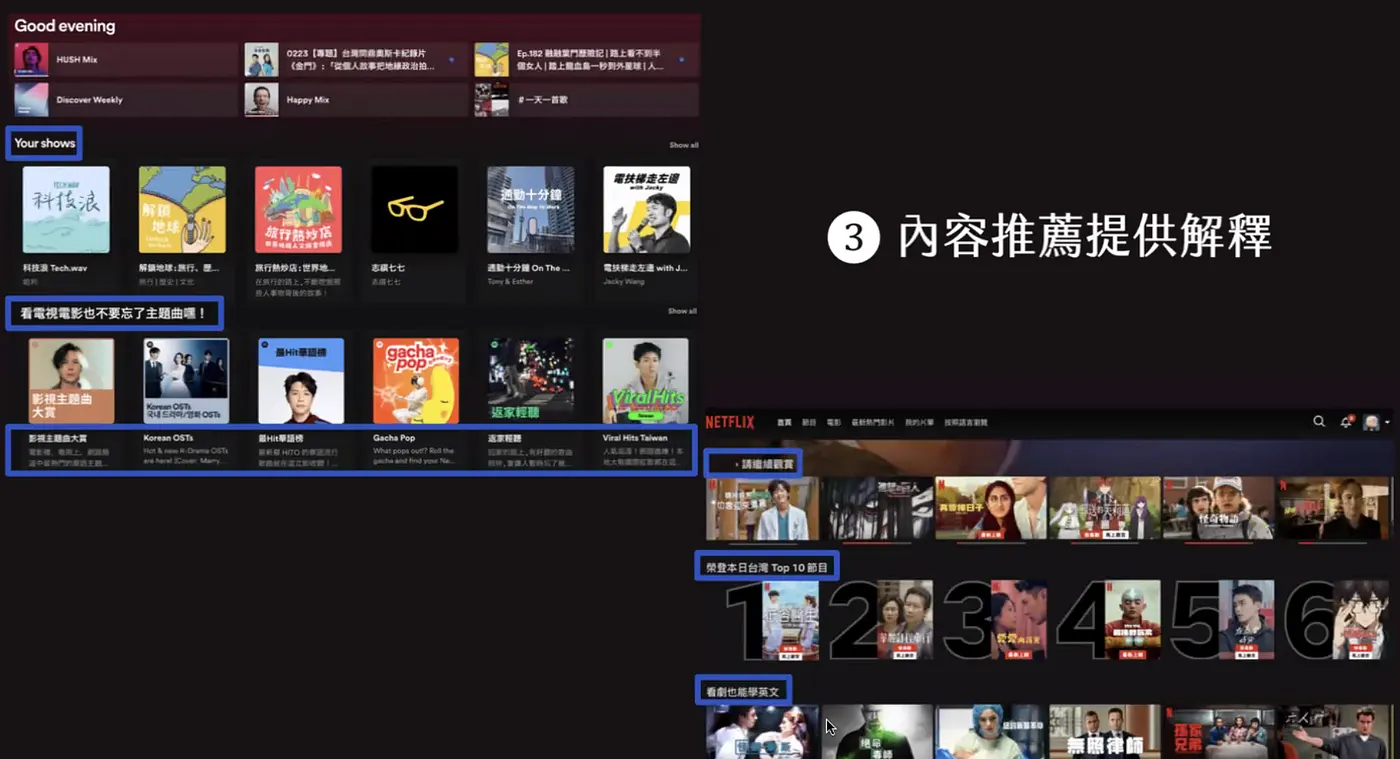The height and width of the screenshot is (759, 1400).
Task: Click the red NETFLIX logo
Action: [x=730, y=422]
